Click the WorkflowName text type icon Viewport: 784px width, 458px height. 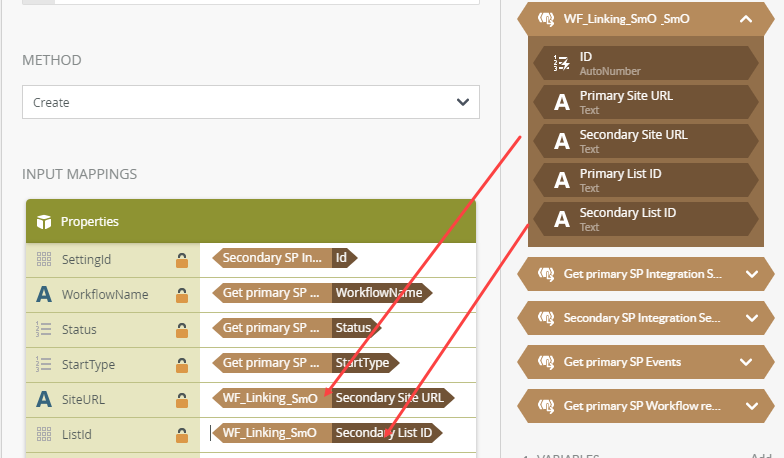tap(43, 294)
